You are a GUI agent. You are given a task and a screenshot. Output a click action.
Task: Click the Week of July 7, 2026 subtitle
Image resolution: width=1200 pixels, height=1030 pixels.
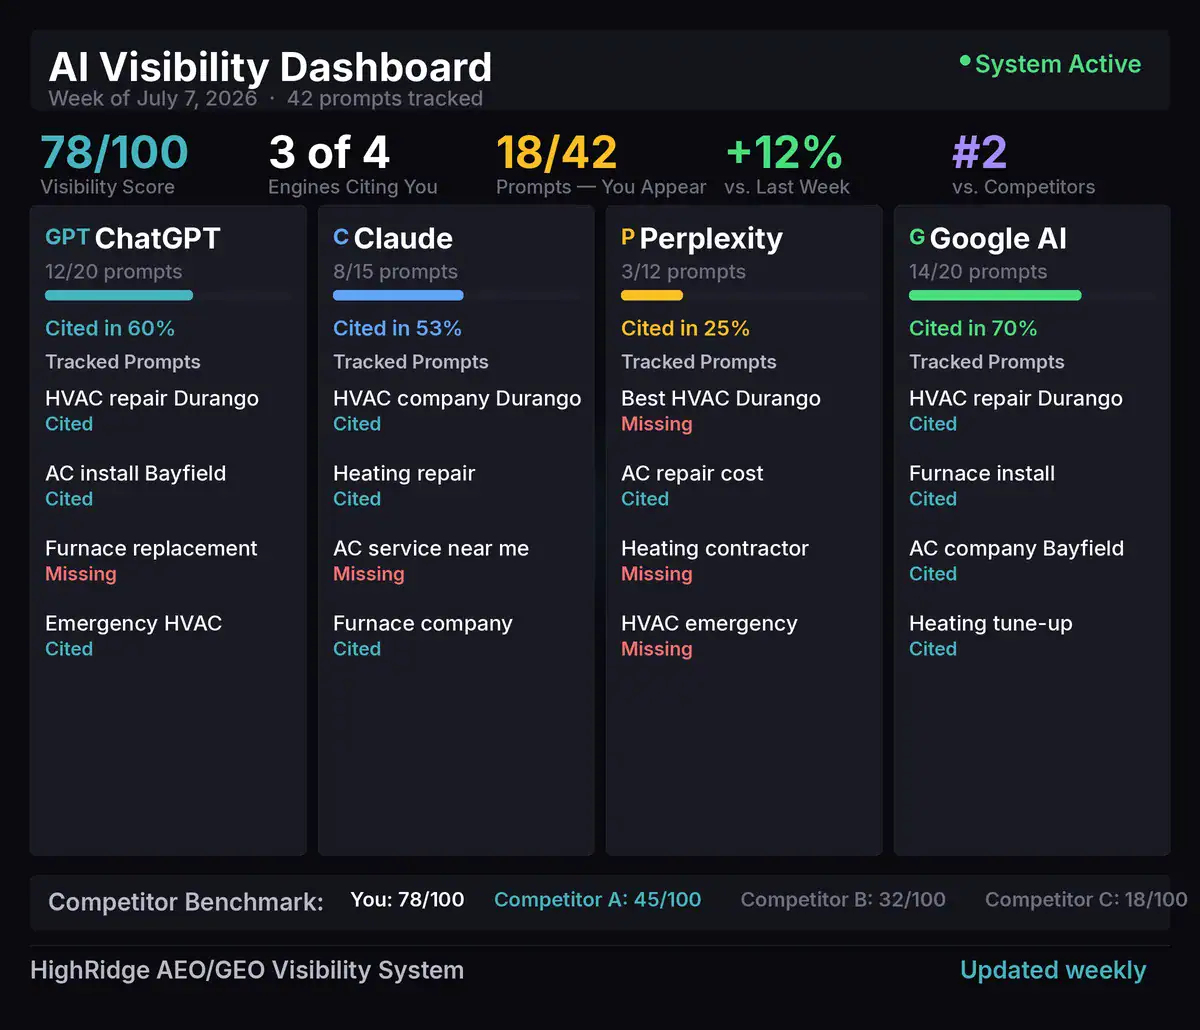click(153, 98)
